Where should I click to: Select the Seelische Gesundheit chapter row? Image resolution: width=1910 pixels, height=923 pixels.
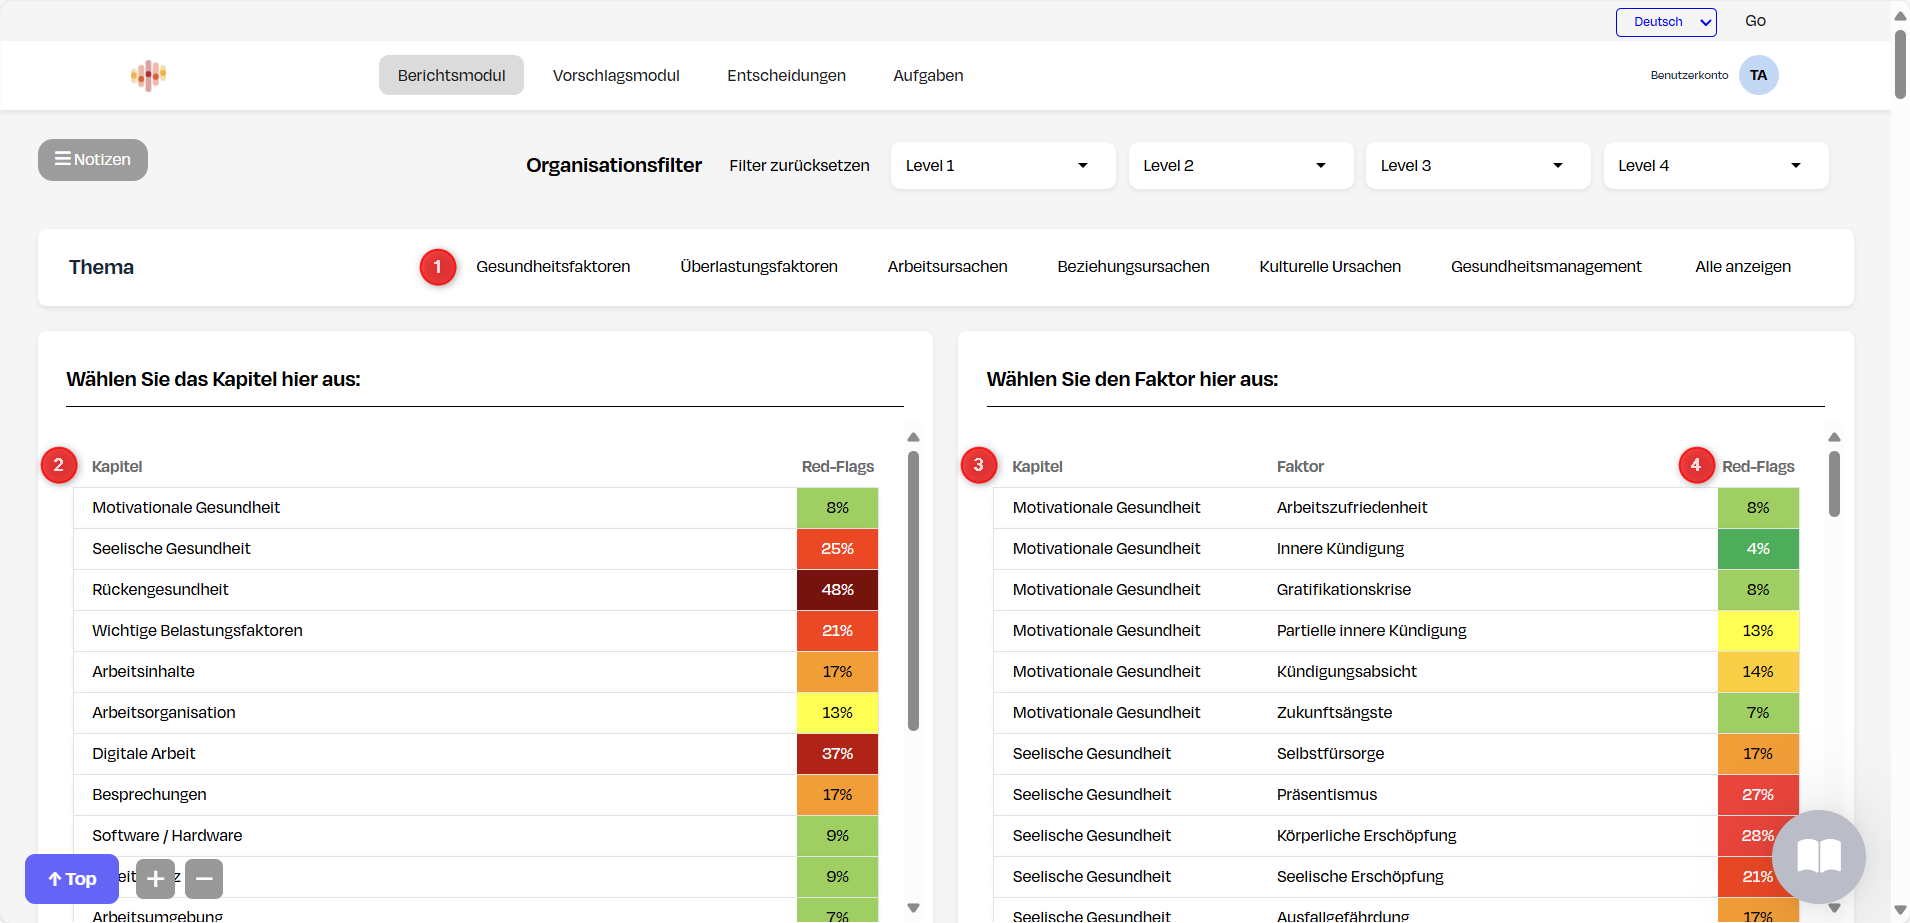click(171, 548)
